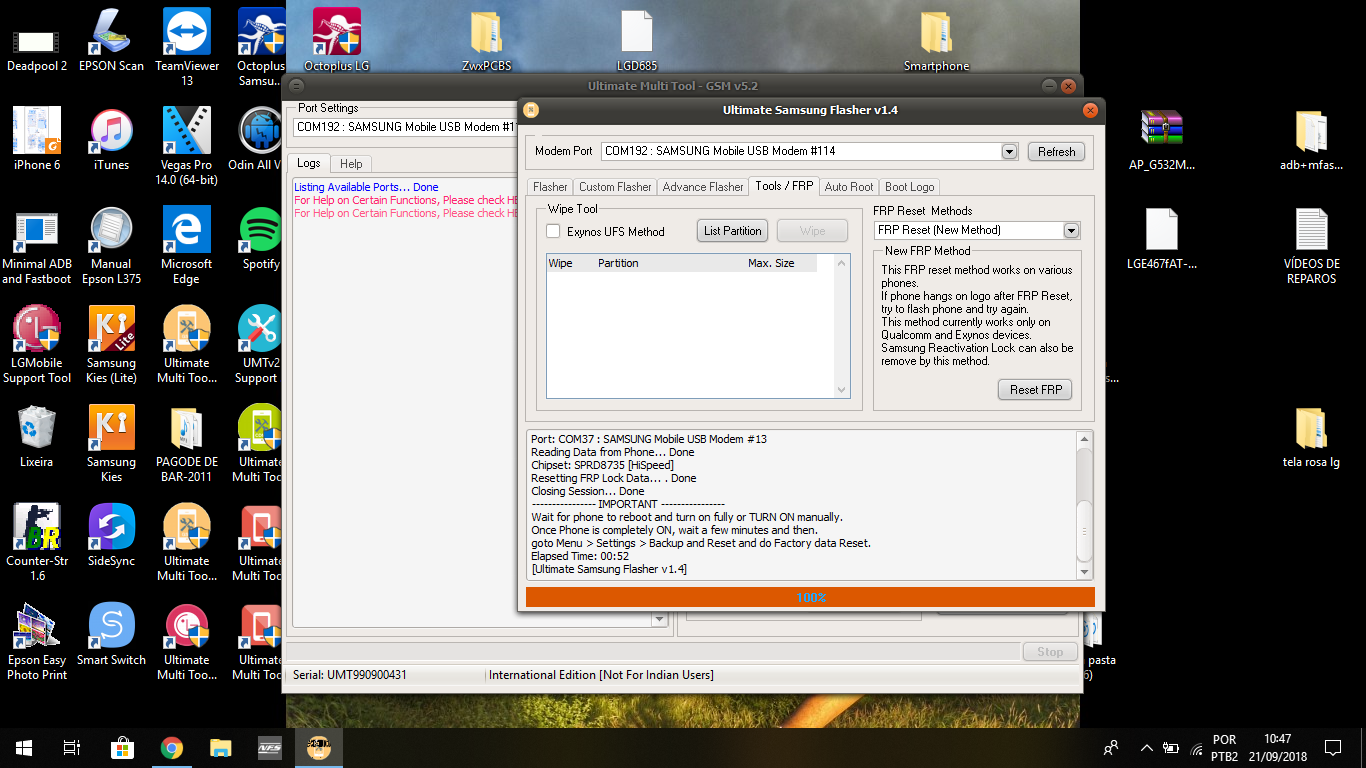Click 'Serial: UMT990900431' in status bar
Viewport: 1366px width, 768px height.
[350, 675]
